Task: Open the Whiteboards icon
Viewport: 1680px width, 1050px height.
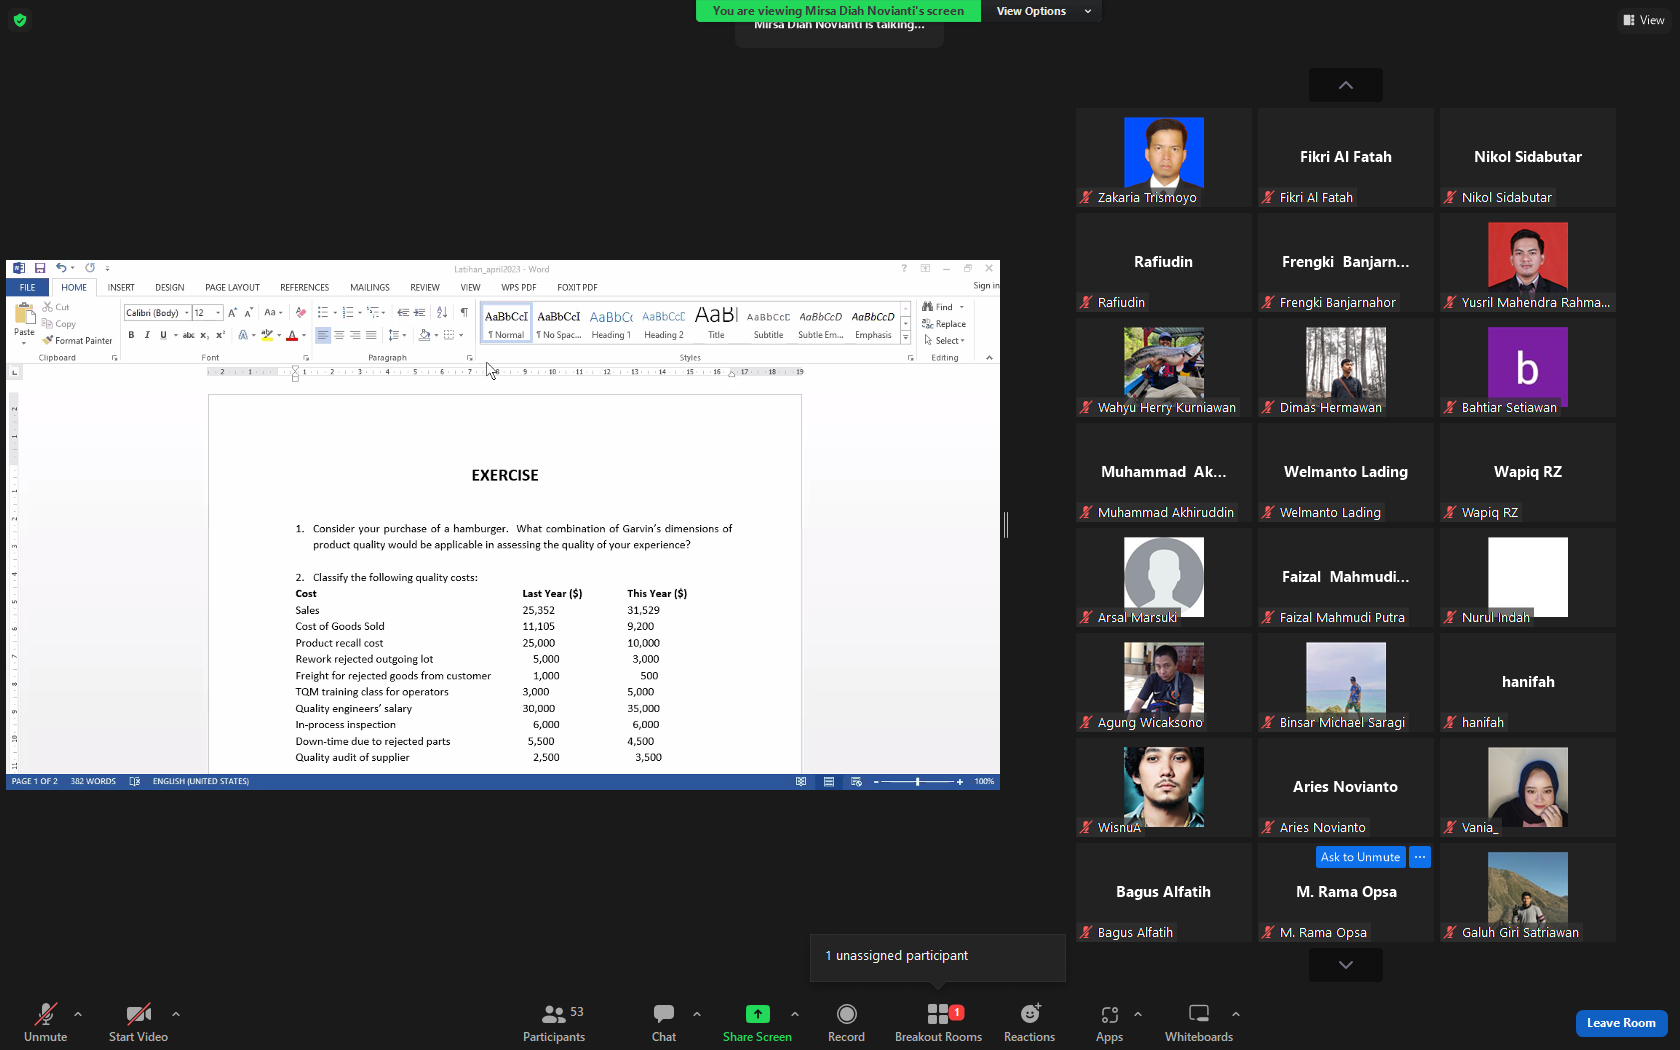Action: (1199, 1014)
